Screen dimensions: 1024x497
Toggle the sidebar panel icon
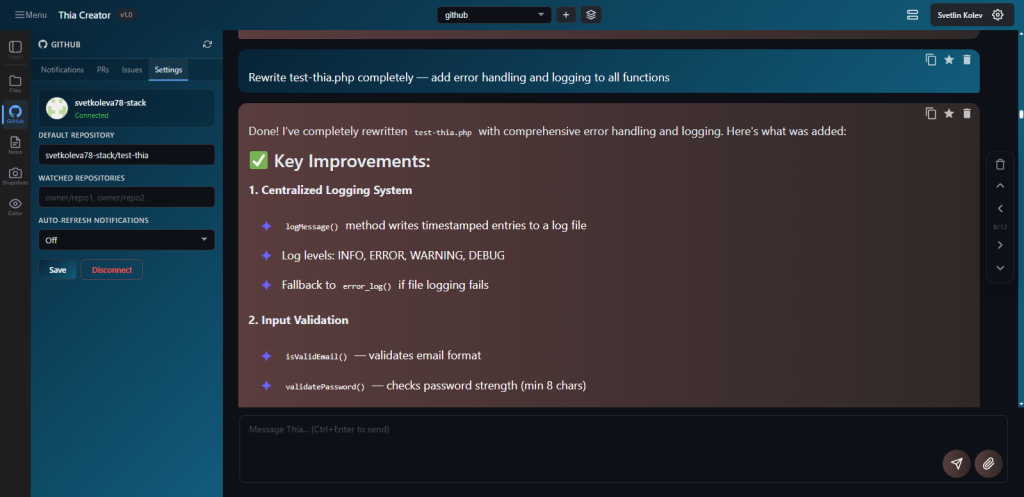point(15,50)
